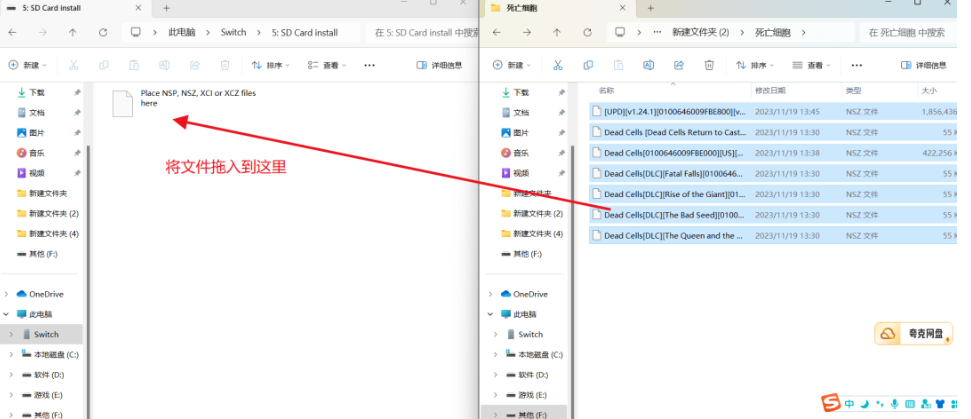971x419 pixels.
Task: Click Cut scissors icon in right window toolbar
Action: [x=557, y=65]
